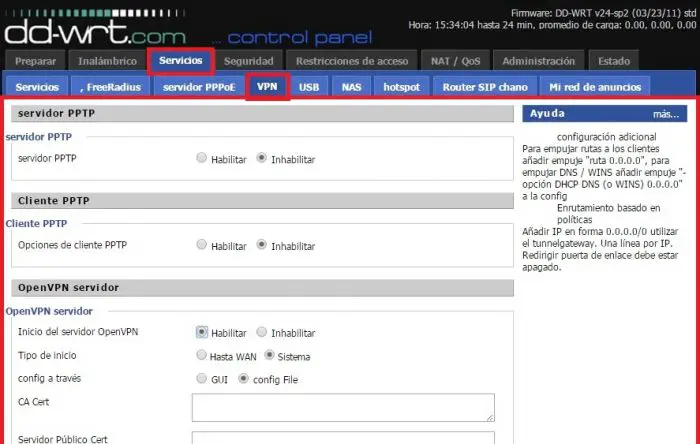This screenshot has width=700, height=444.
Task: Open the NAT / QoS tab
Action: [x=455, y=61]
